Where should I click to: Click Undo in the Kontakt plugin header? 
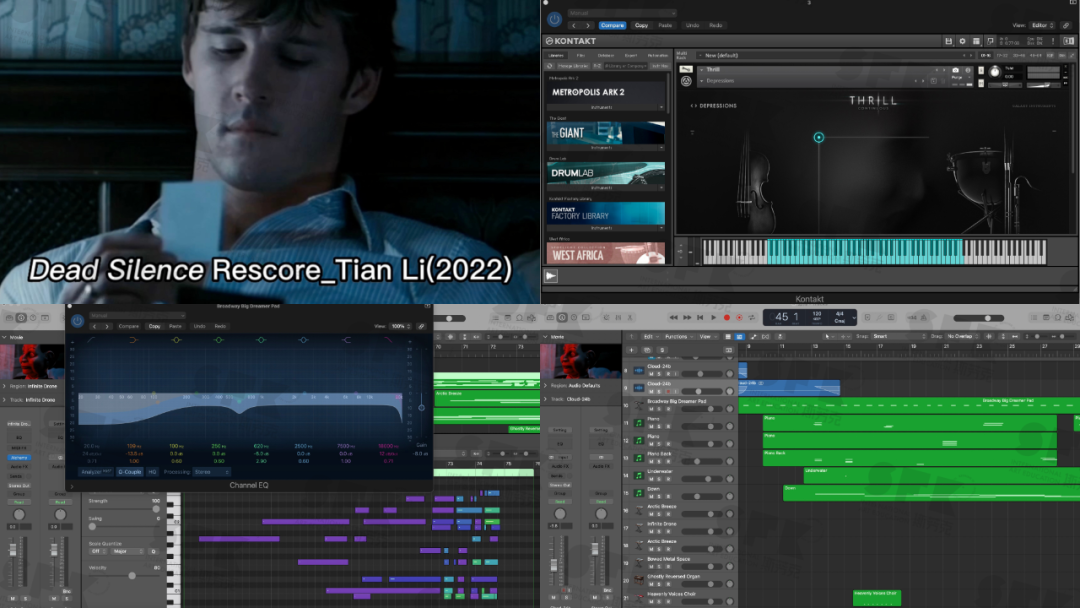click(692, 25)
